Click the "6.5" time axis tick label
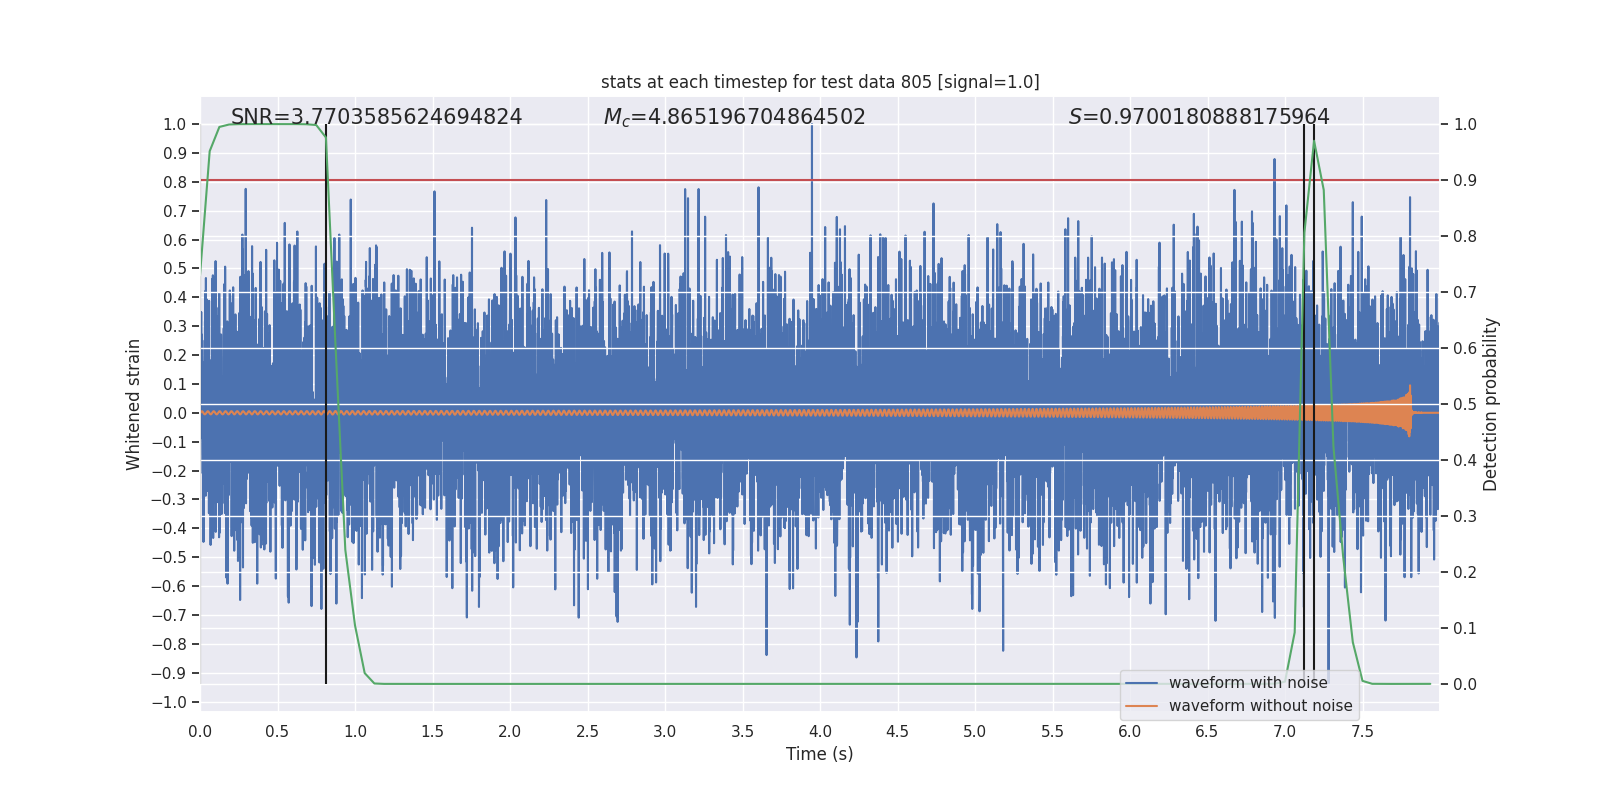This screenshot has width=1600, height=800. [x=1207, y=731]
